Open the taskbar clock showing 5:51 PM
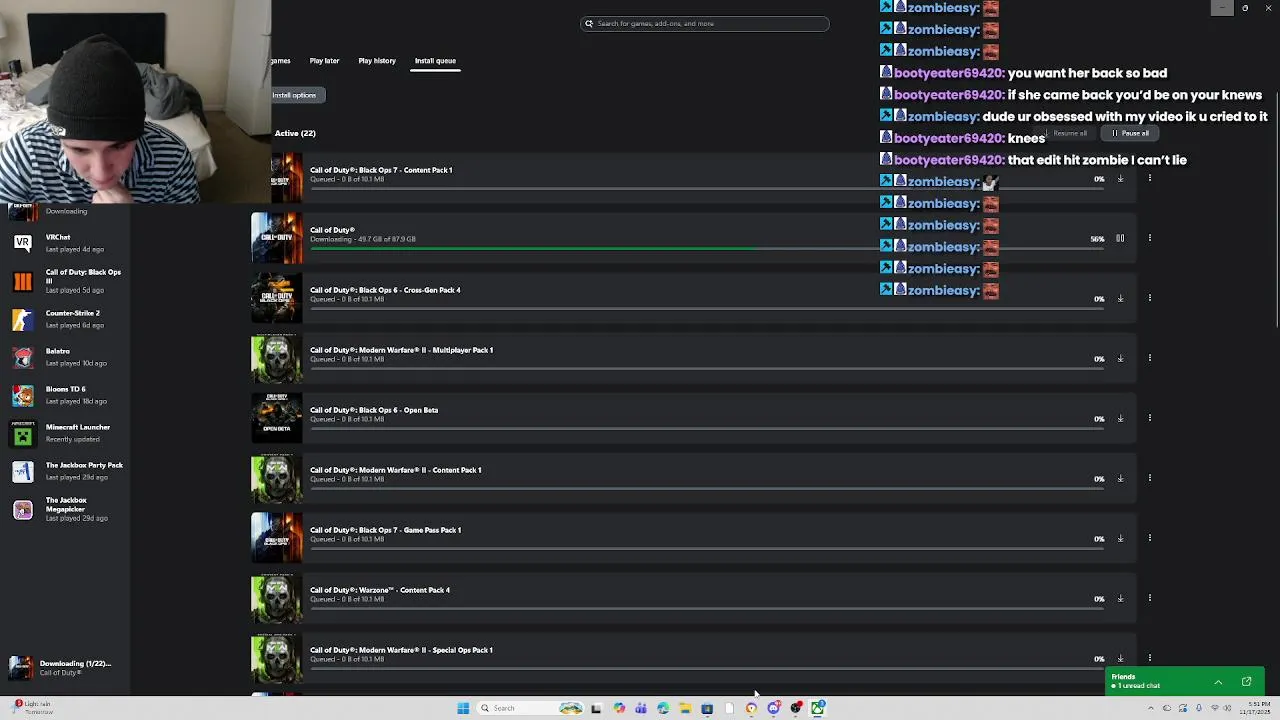The height and width of the screenshot is (720, 1280). [1257, 708]
